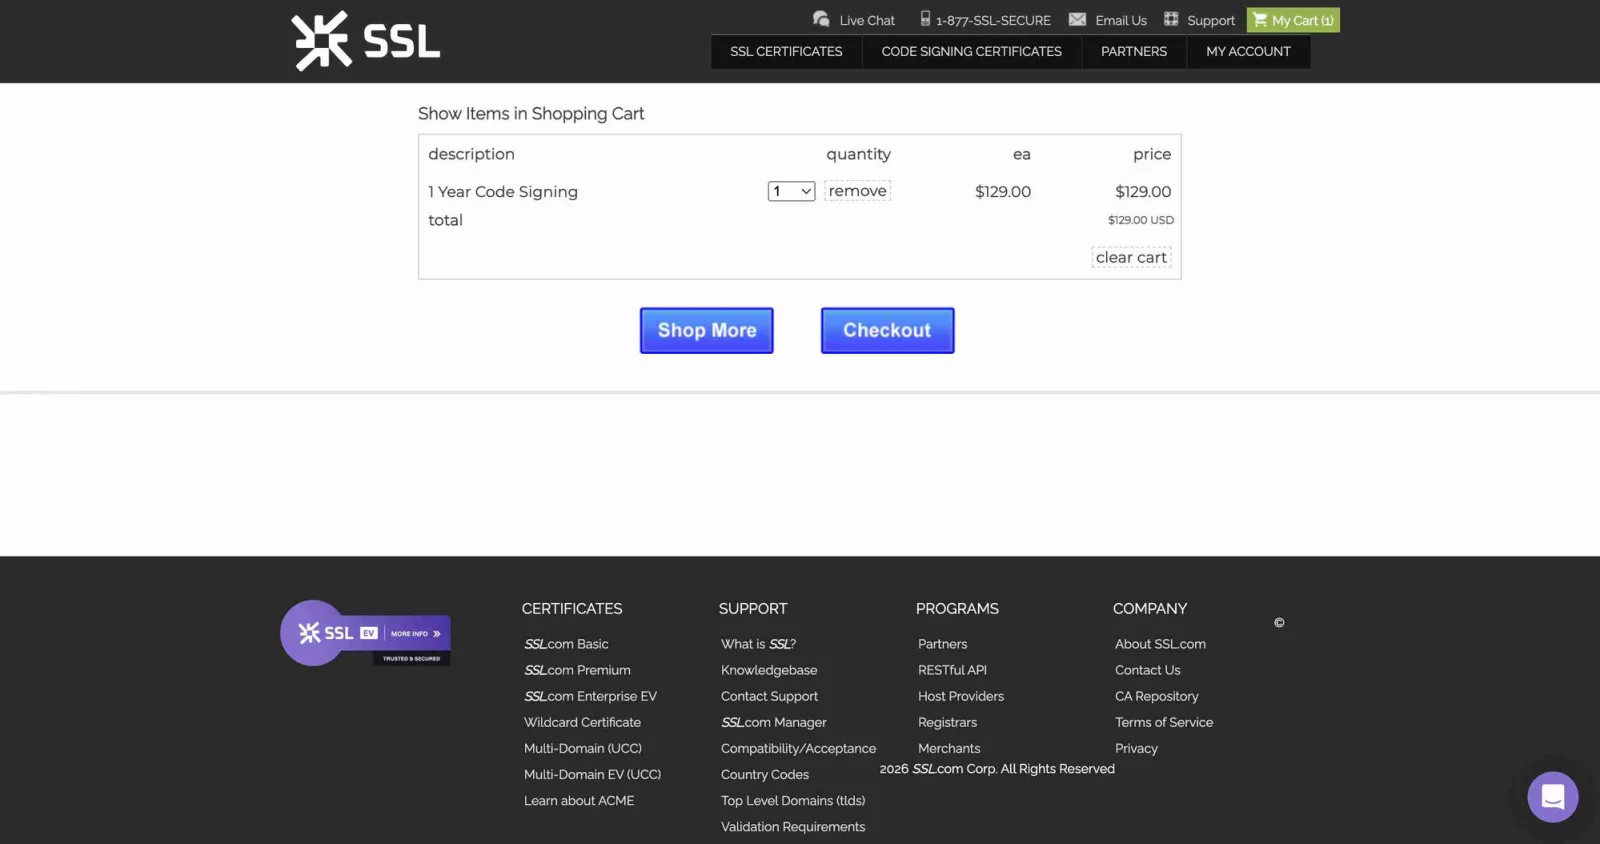Click the phone icon beside 1-877-SSL-SECURE
This screenshot has width=1600, height=844.
pos(925,19)
